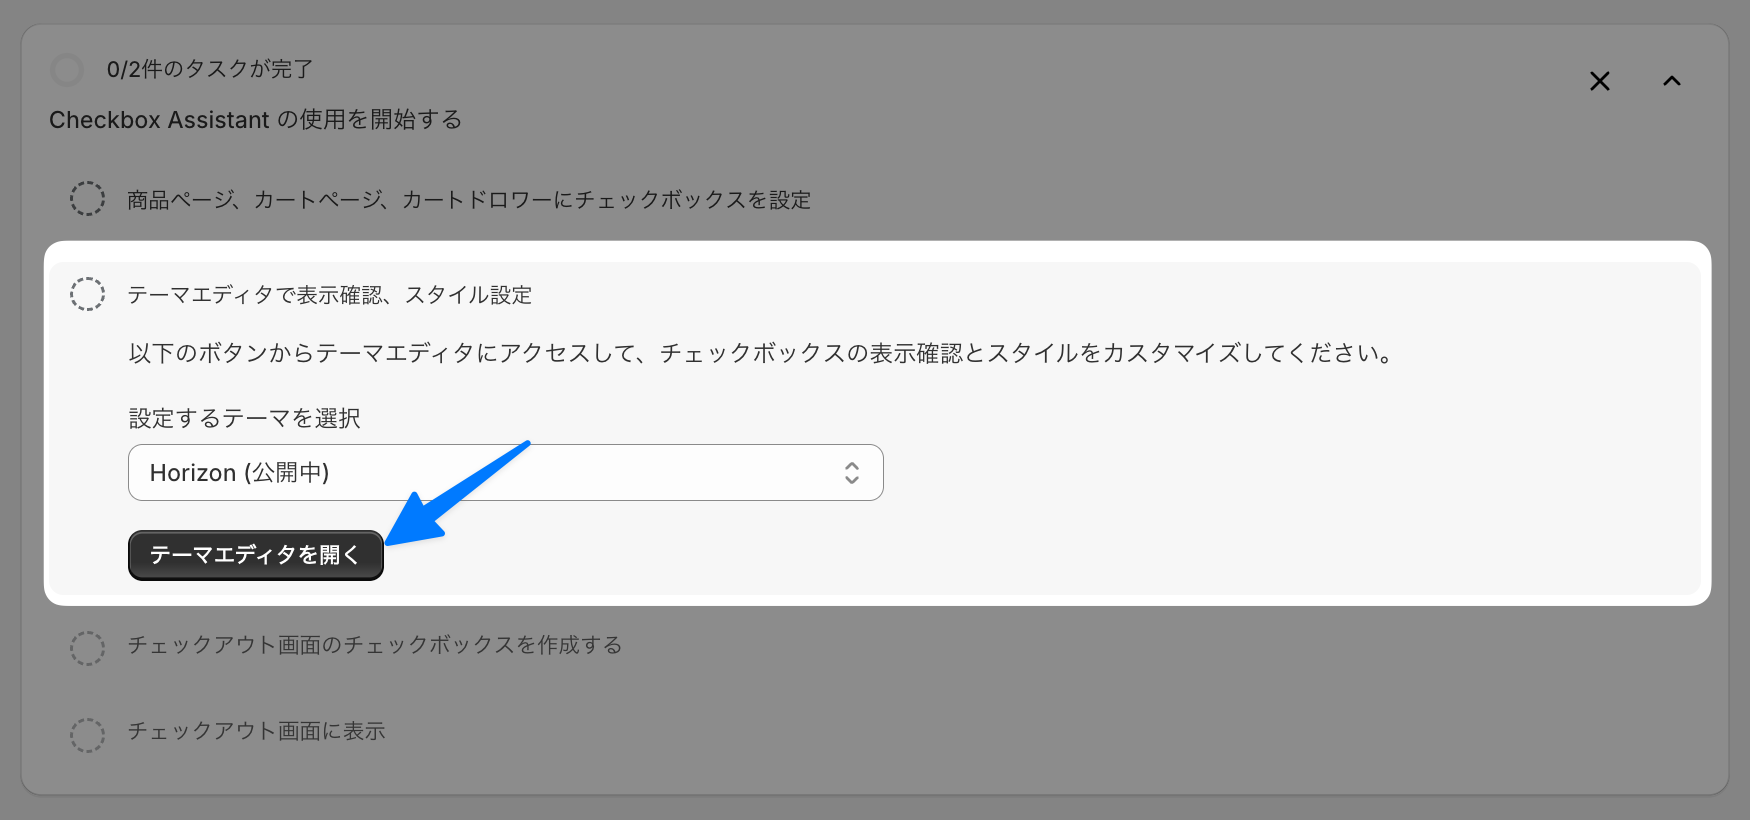Mark the 商品ページ、カートページ task circle complete

(87, 199)
